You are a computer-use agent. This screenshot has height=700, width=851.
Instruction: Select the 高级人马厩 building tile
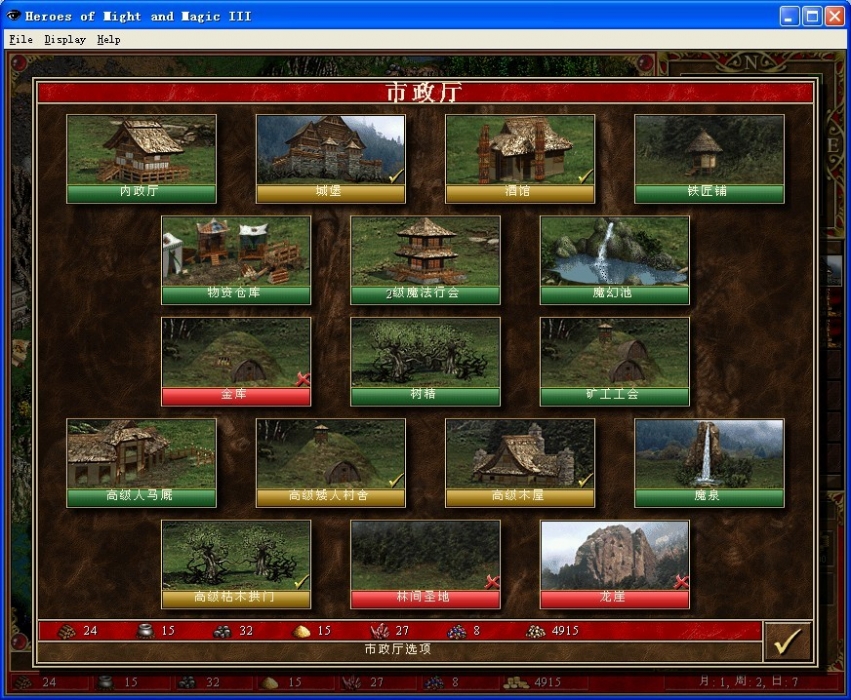tap(141, 463)
